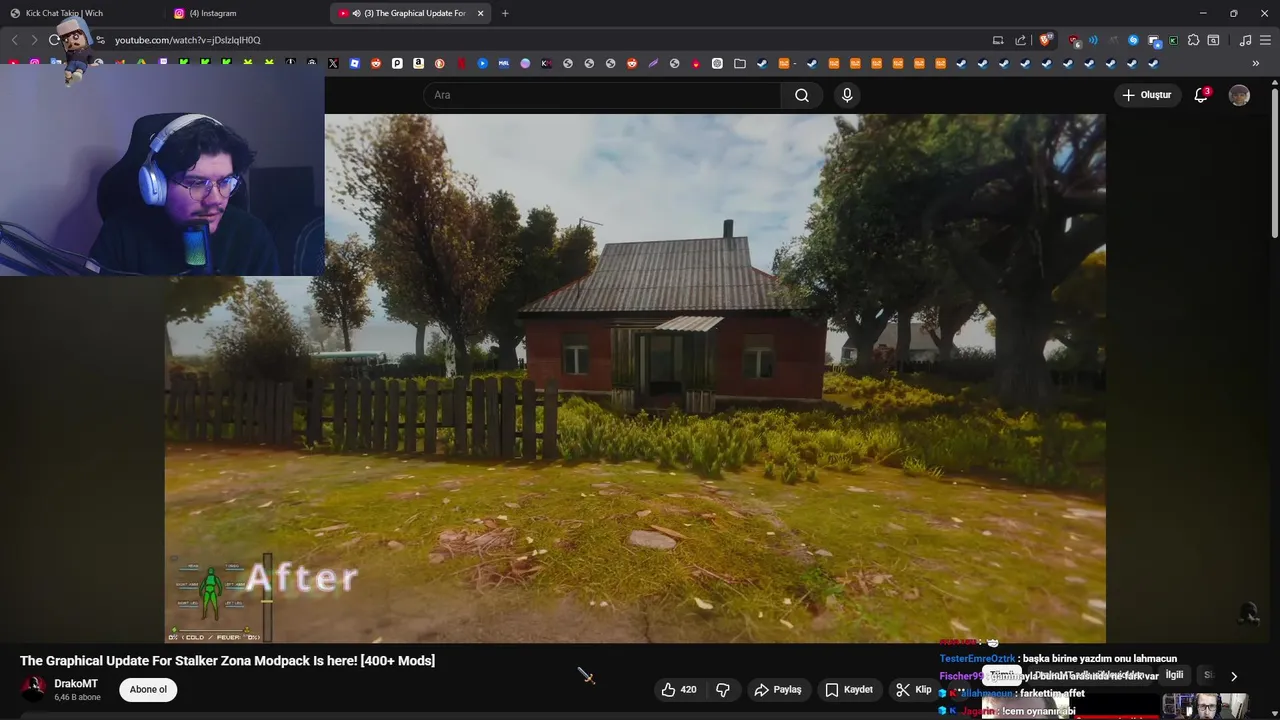This screenshot has width=1280, height=720.
Task: Select the İlgili filter chip
Action: 1174,675
